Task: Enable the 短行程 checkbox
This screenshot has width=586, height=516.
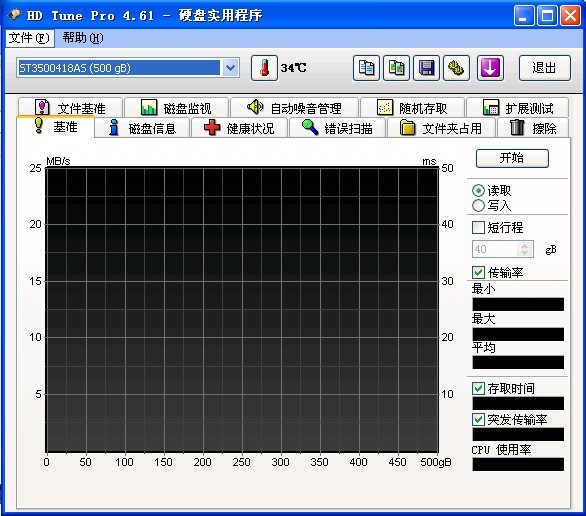Action: point(478,227)
